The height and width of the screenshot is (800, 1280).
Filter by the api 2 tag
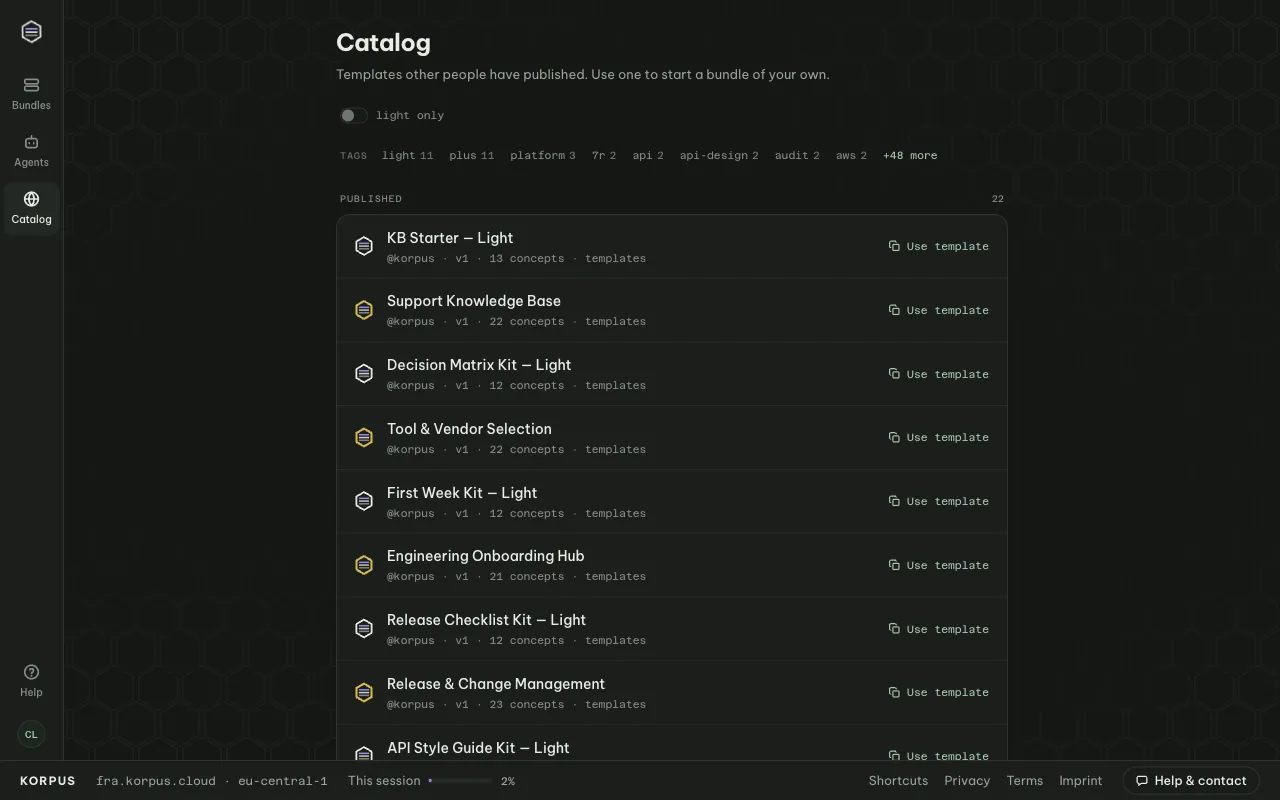tap(648, 156)
